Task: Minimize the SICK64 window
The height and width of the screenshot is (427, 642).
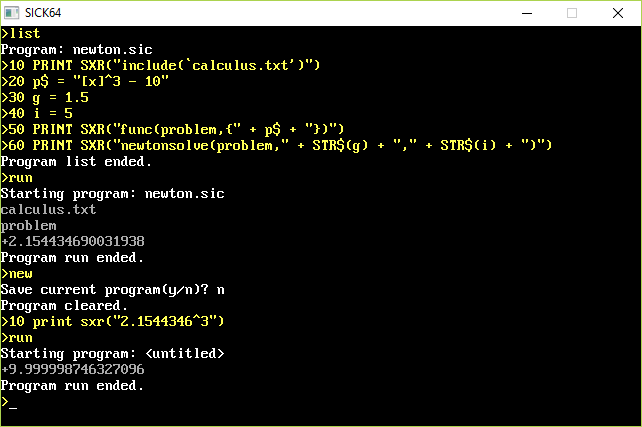Action: click(x=527, y=13)
